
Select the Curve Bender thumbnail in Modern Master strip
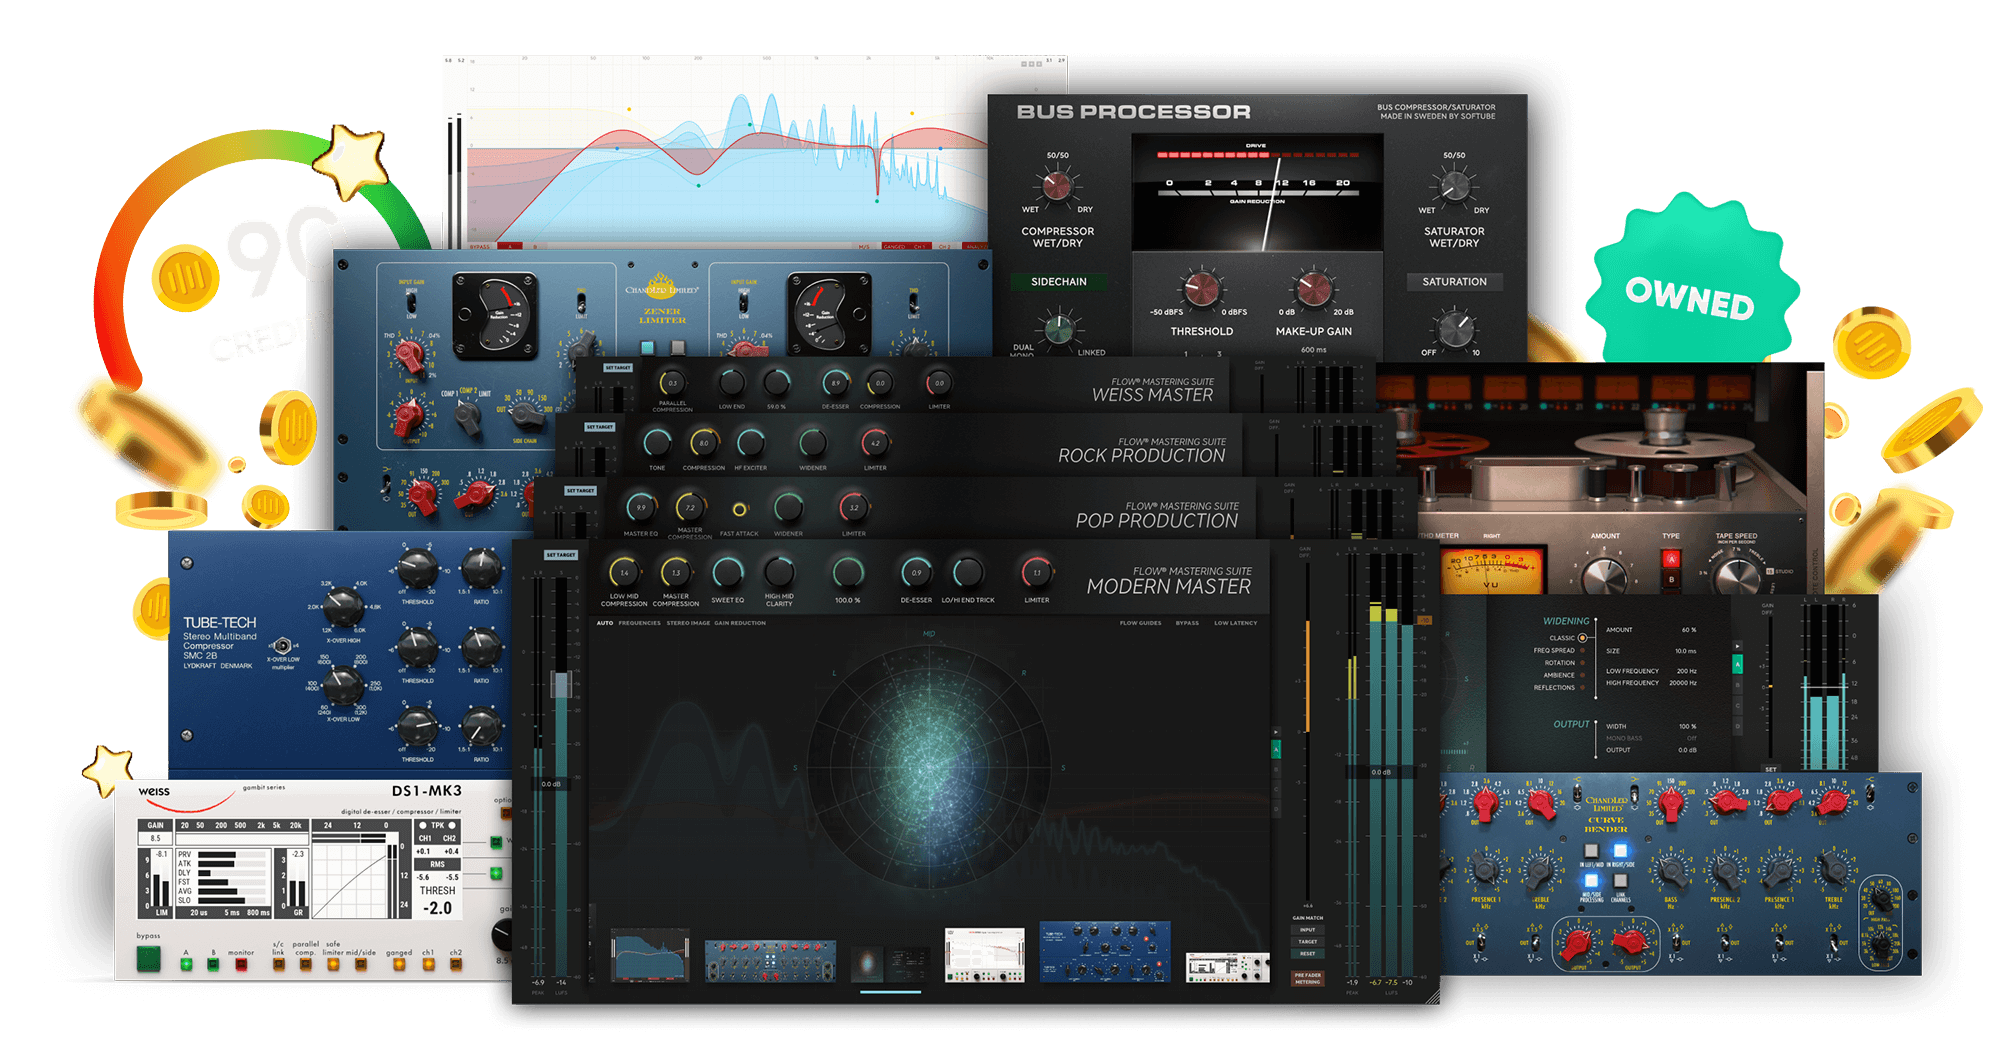tap(770, 960)
